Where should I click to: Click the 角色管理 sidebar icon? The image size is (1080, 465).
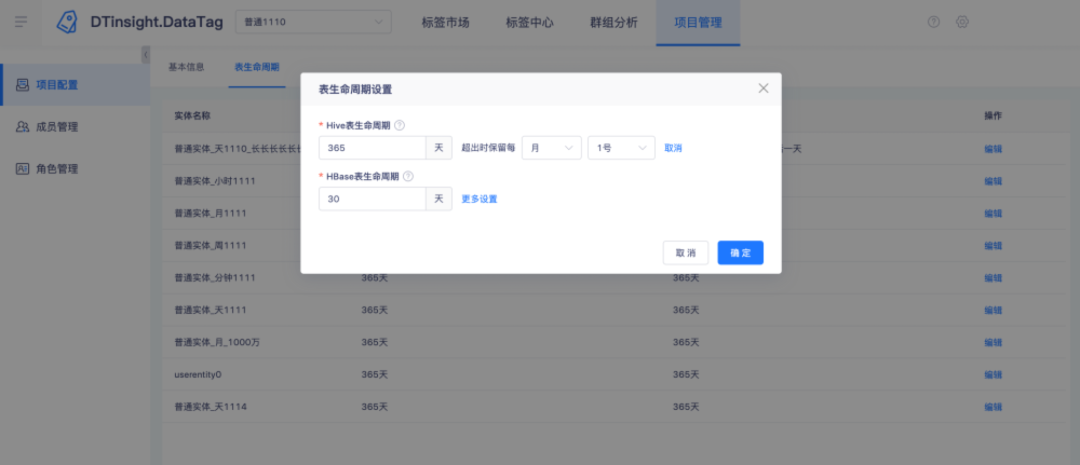click(x=23, y=169)
